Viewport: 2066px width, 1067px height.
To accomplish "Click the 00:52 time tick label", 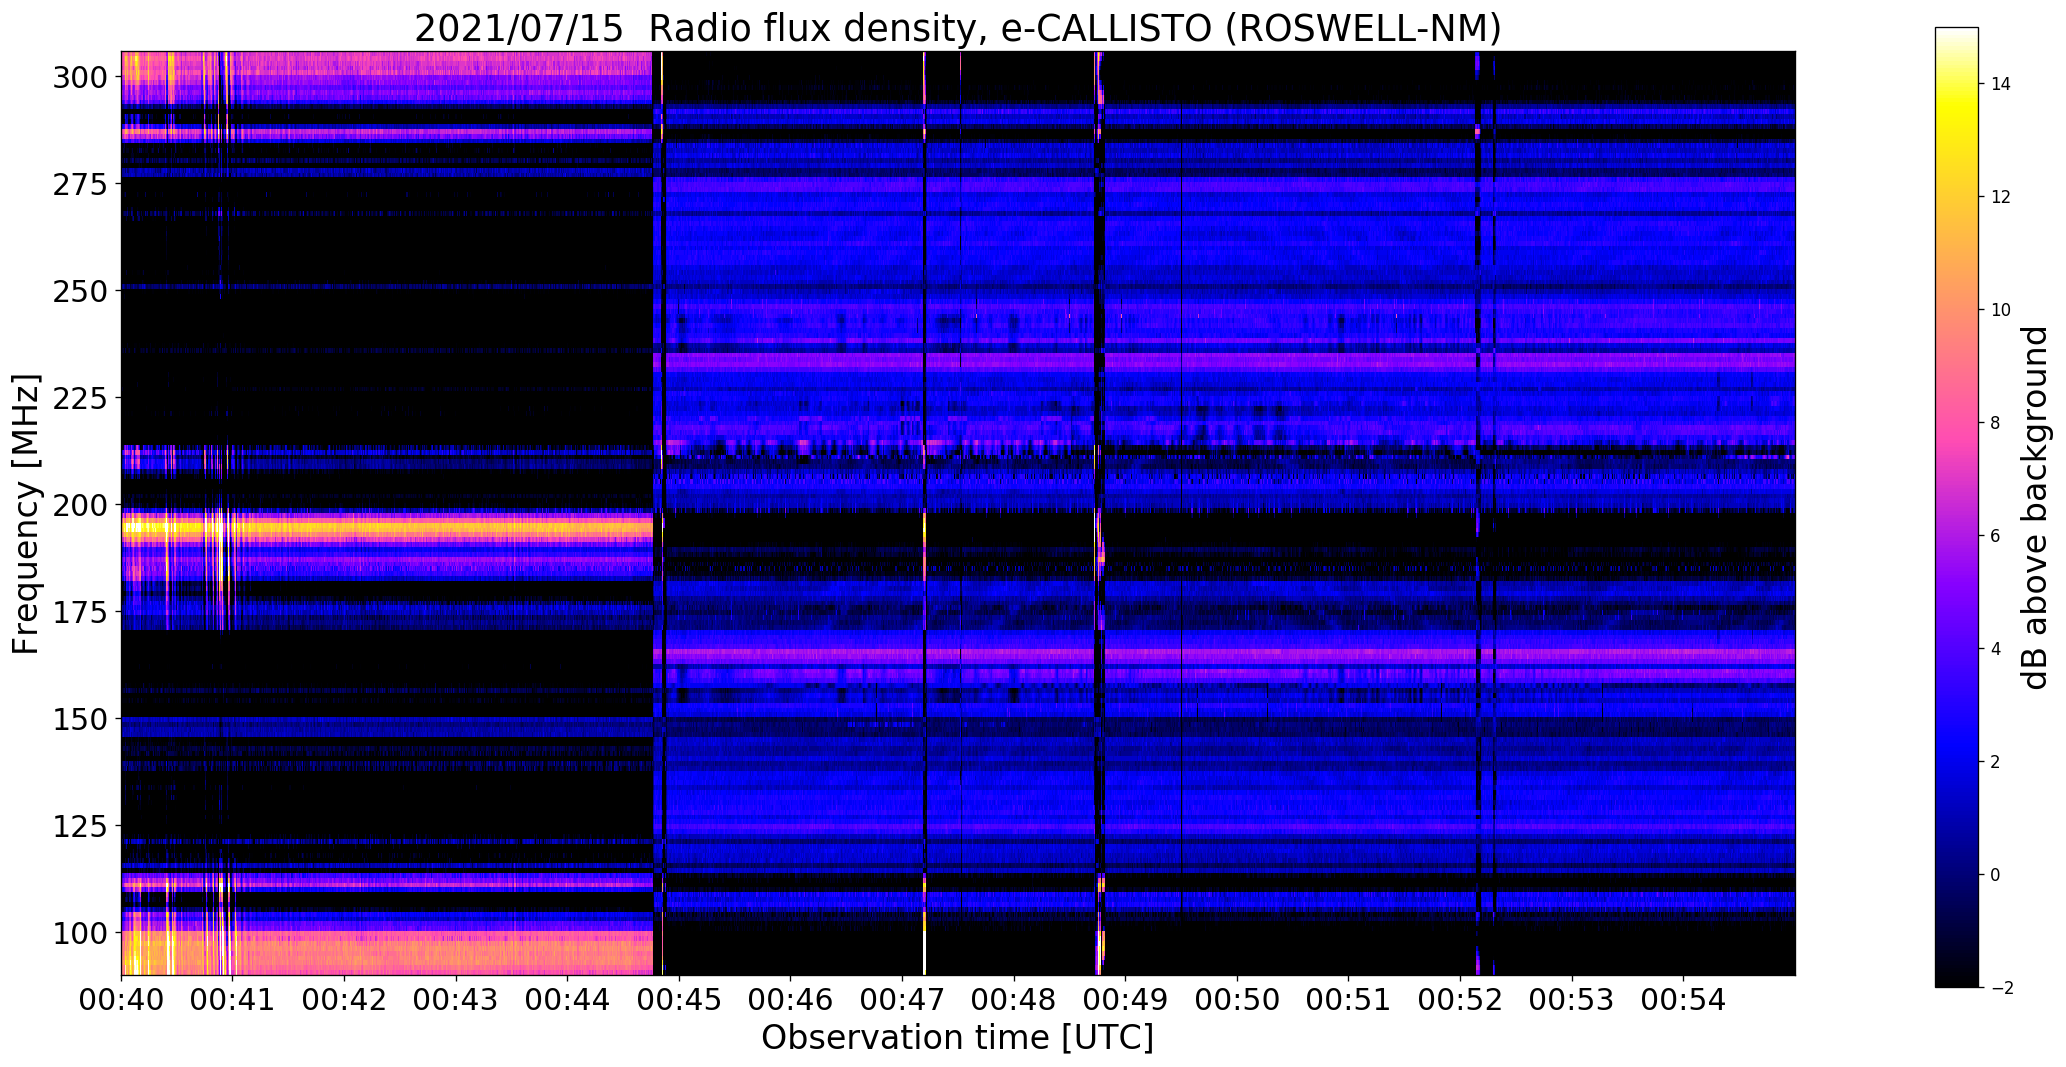I will pos(1461,1000).
